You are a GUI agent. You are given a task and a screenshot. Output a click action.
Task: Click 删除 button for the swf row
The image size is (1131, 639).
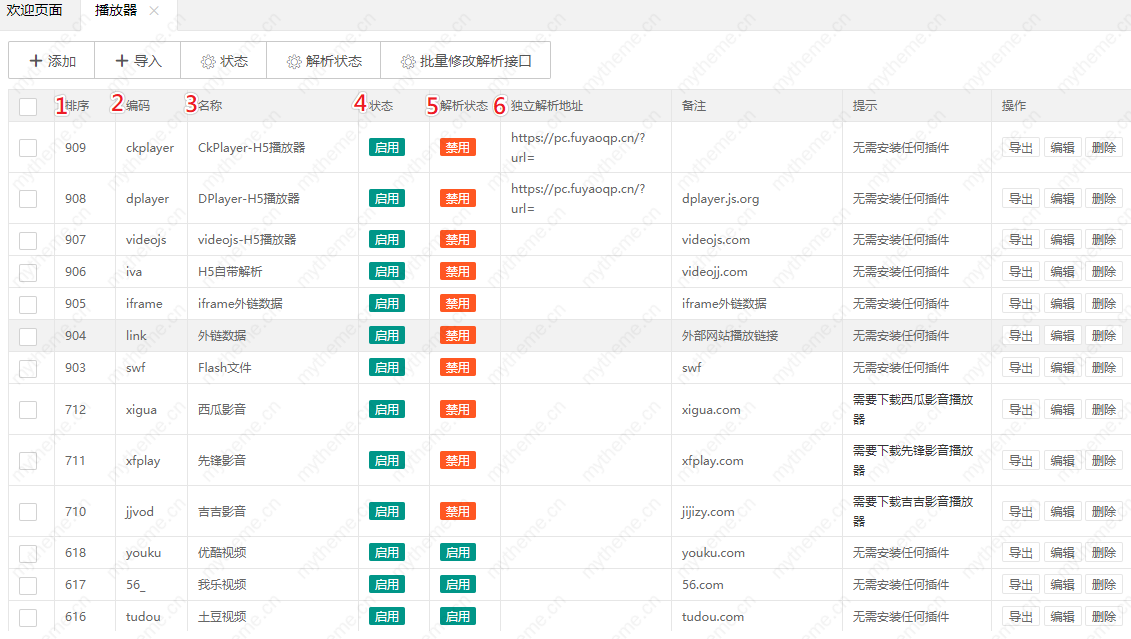(1104, 368)
